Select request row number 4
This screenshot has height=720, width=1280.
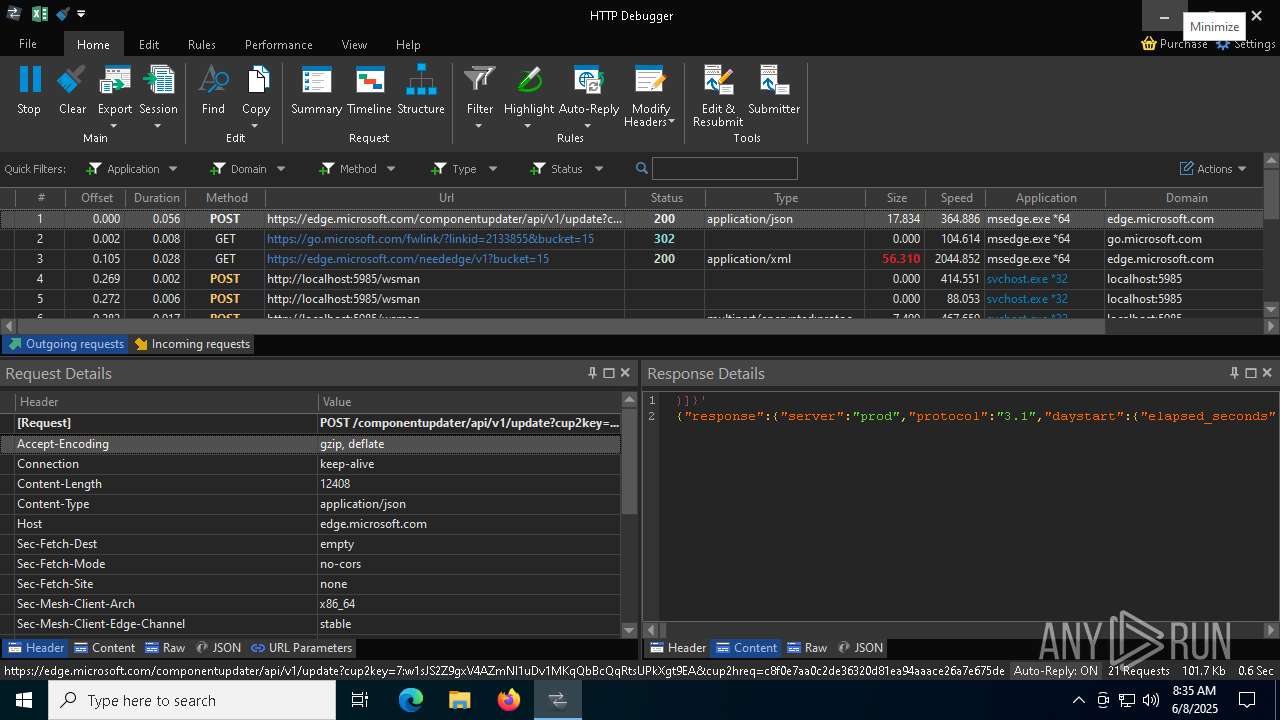click(x=632, y=279)
